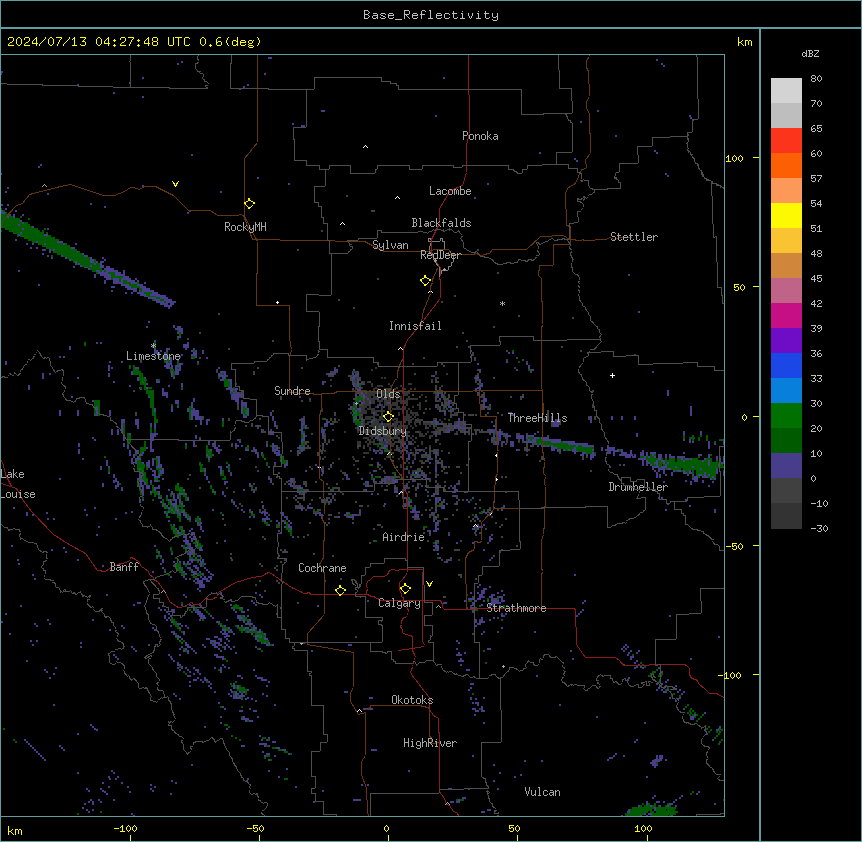Click the Limestone label

[x=153, y=356]
